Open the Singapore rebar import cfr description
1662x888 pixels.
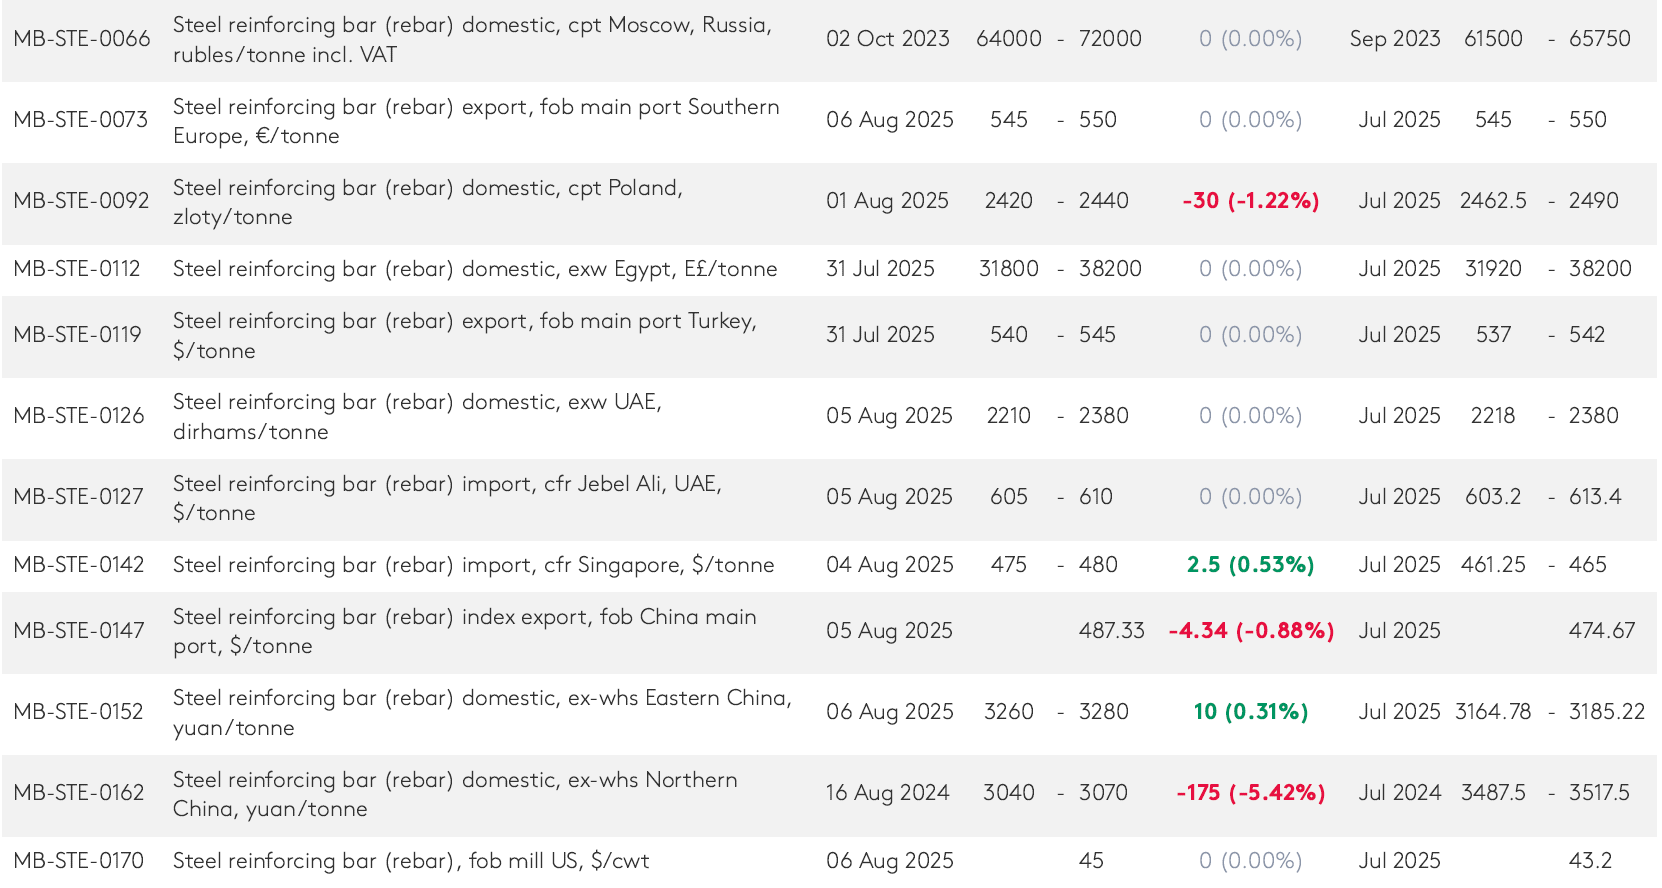(473, 565)
